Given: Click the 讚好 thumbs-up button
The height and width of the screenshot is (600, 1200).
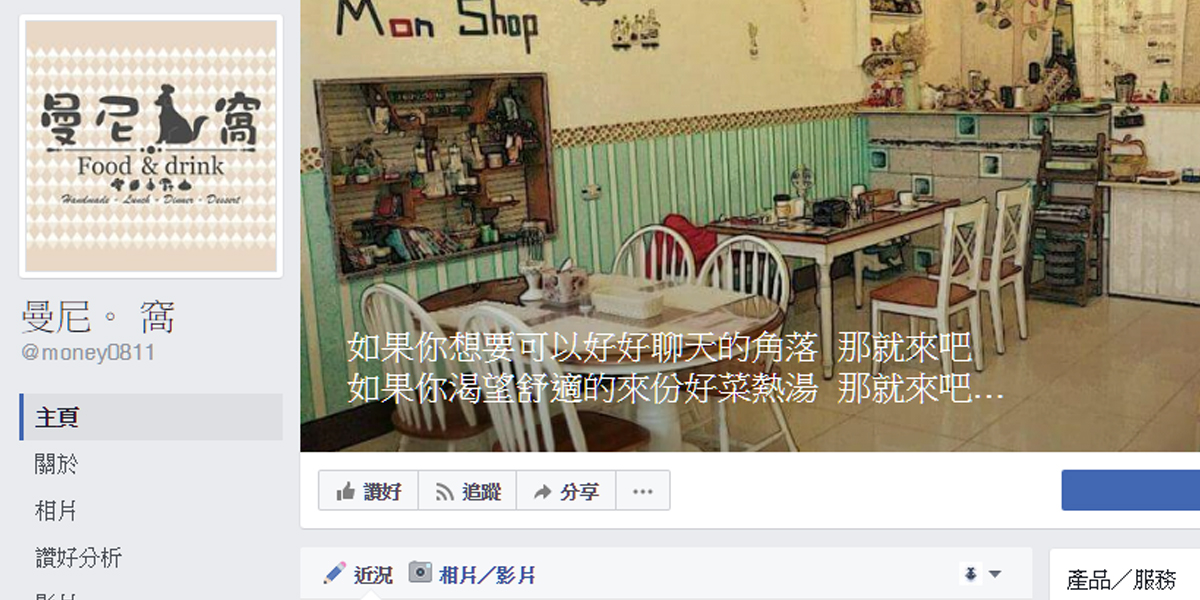Looking at the screenshot, I should [368, 491].
